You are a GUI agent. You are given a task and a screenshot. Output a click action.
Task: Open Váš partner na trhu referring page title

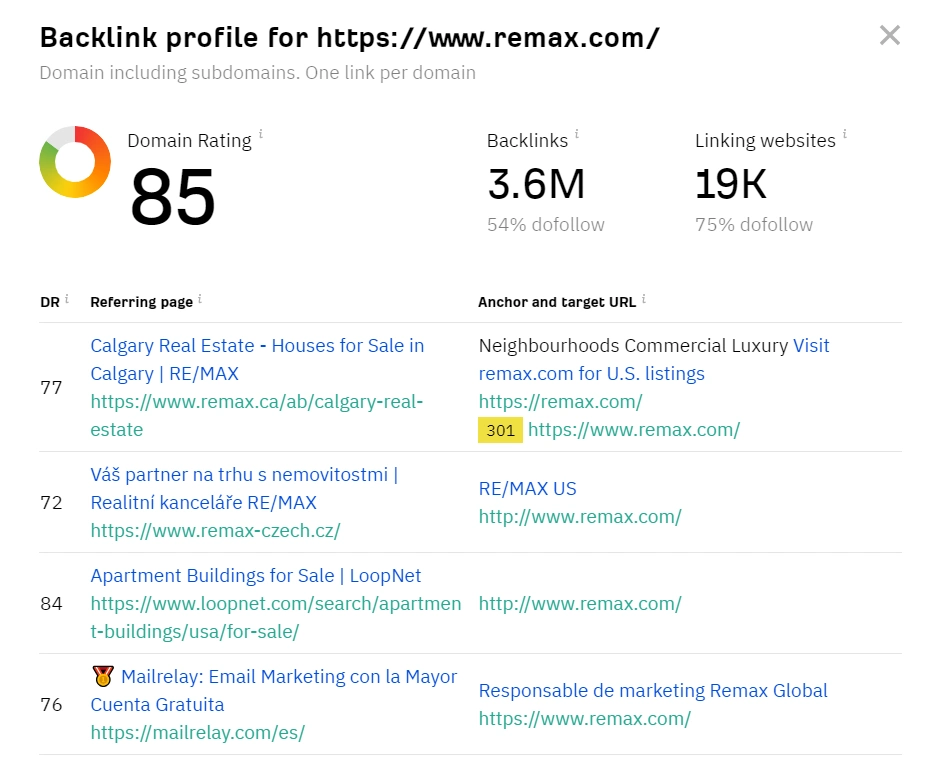(244, 488)
